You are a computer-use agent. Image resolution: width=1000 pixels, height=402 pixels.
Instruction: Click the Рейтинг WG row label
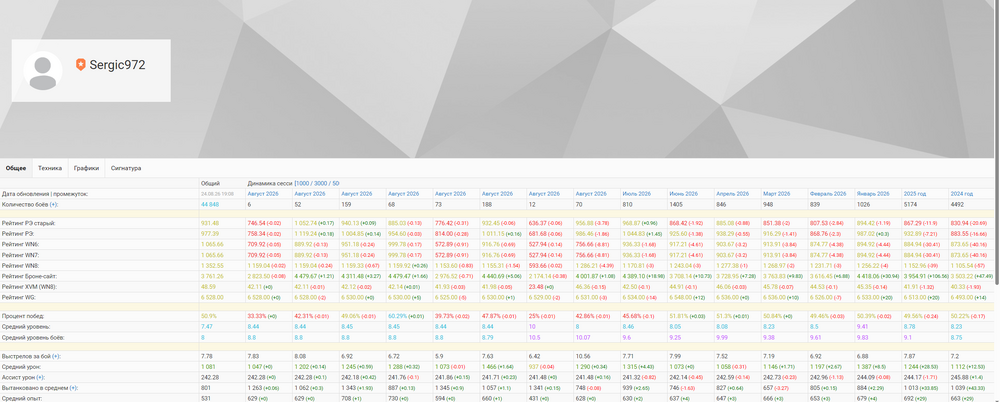tap(20, 297)
